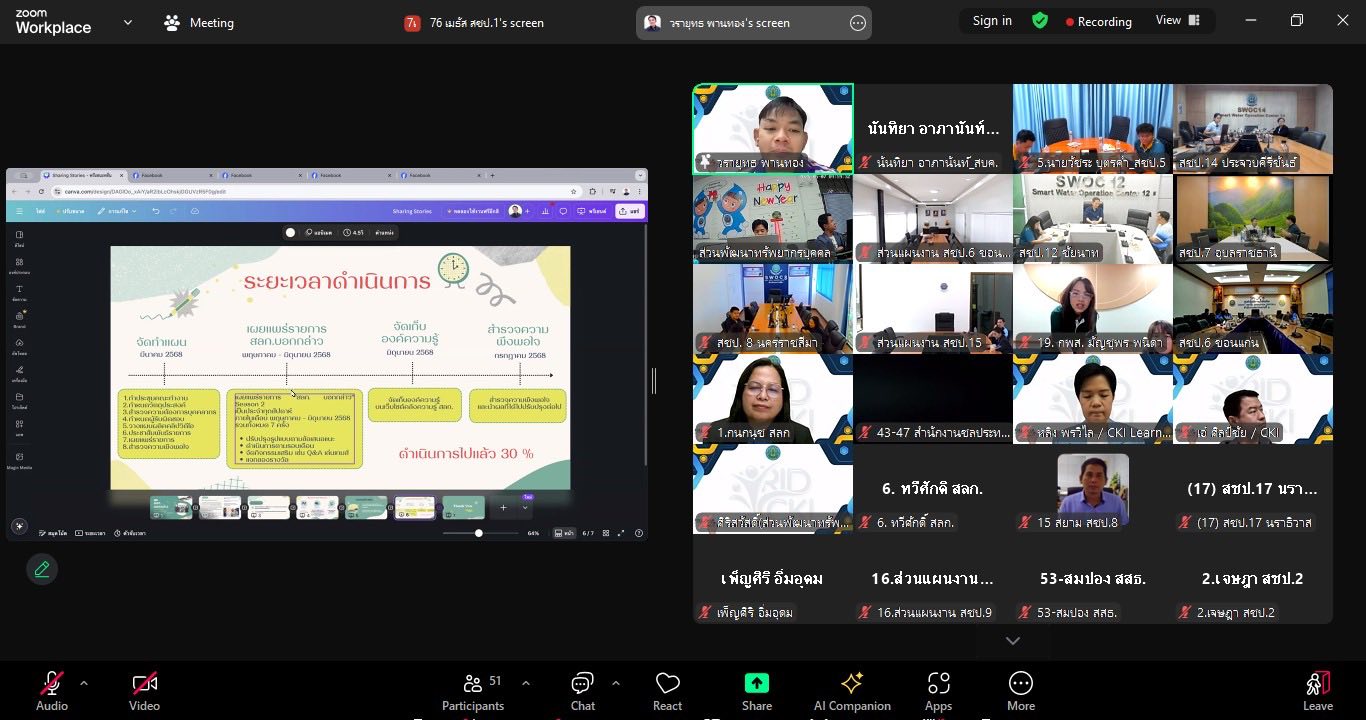Click the Sign in button
The image size is (1366, 720).
coord(992,21)
